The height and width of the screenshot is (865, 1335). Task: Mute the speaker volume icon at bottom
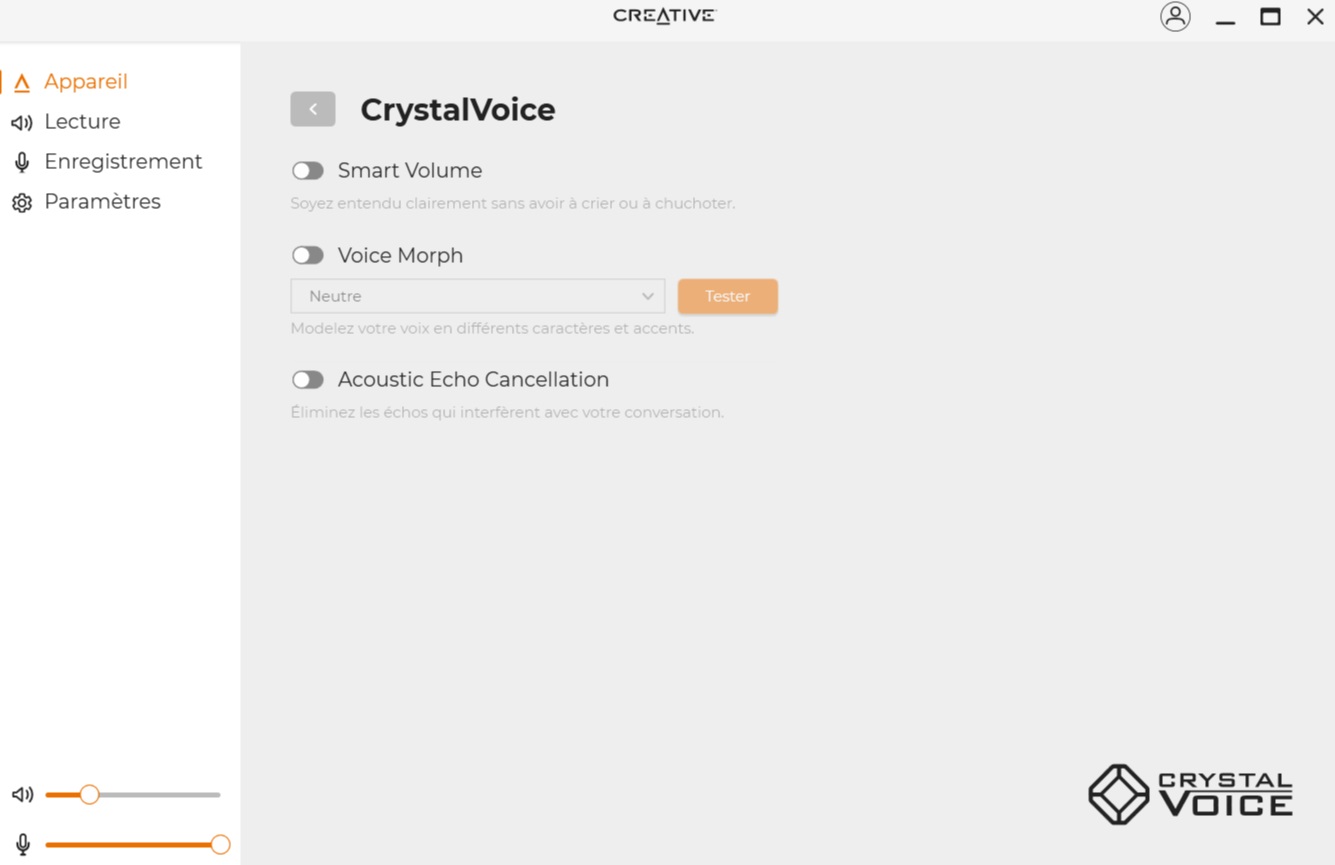pyautogui.click(x=22, y=795)
